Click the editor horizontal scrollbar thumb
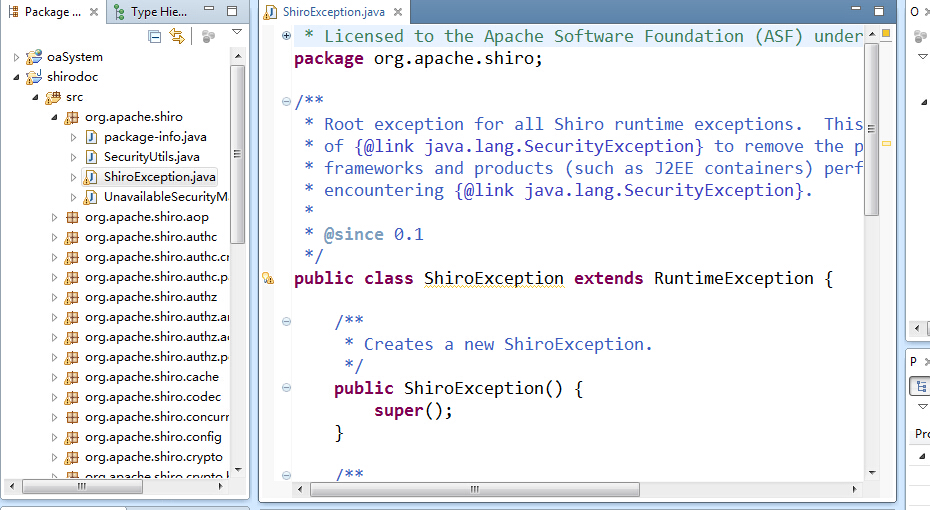930x510 pixels. [x=474, y=489]
